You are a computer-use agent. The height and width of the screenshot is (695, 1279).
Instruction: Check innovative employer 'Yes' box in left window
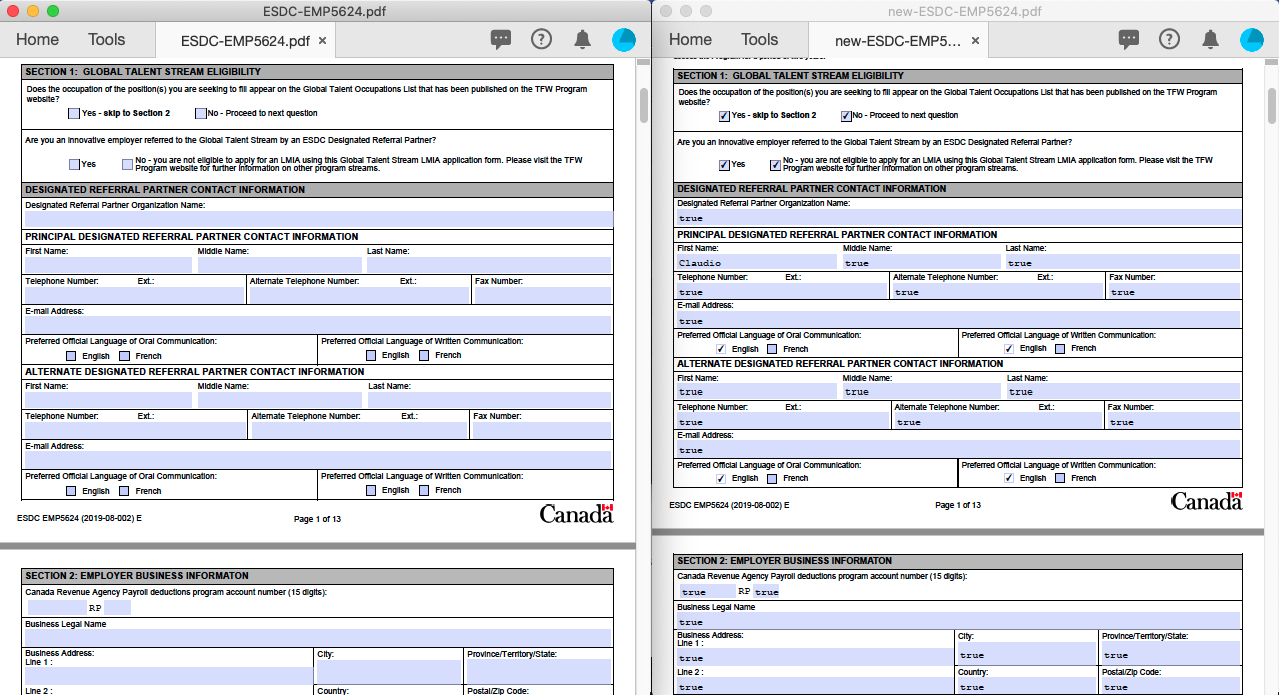point(74,164)
